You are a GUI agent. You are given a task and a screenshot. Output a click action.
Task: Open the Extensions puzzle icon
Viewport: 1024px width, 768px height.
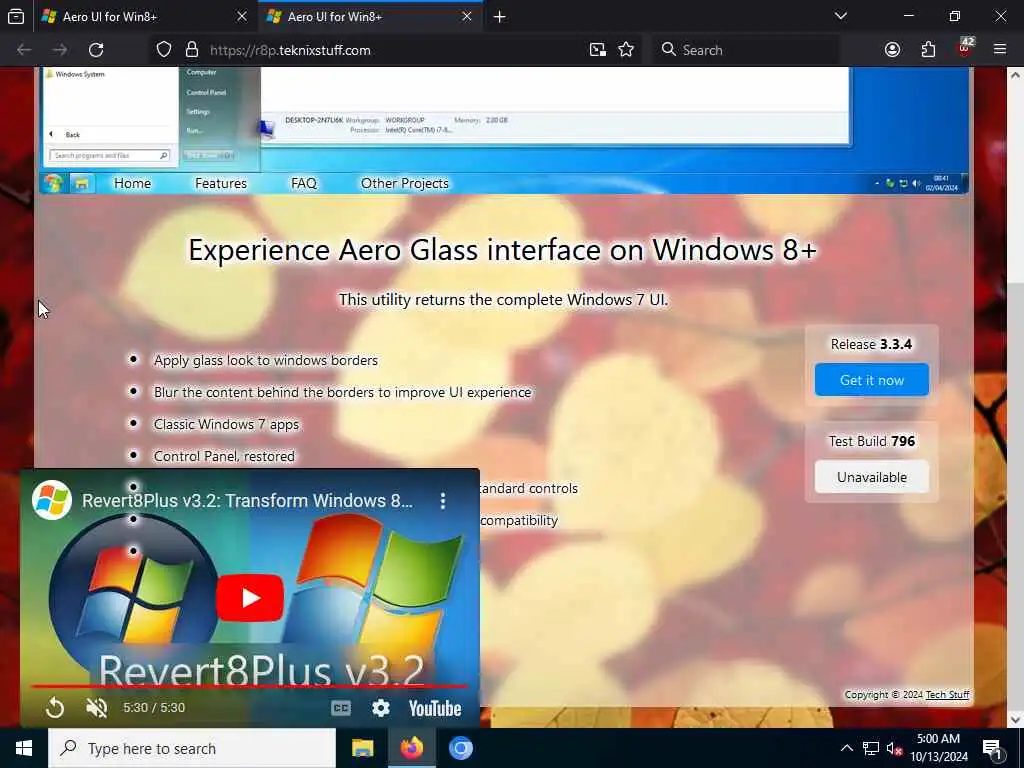pos(928,50)
